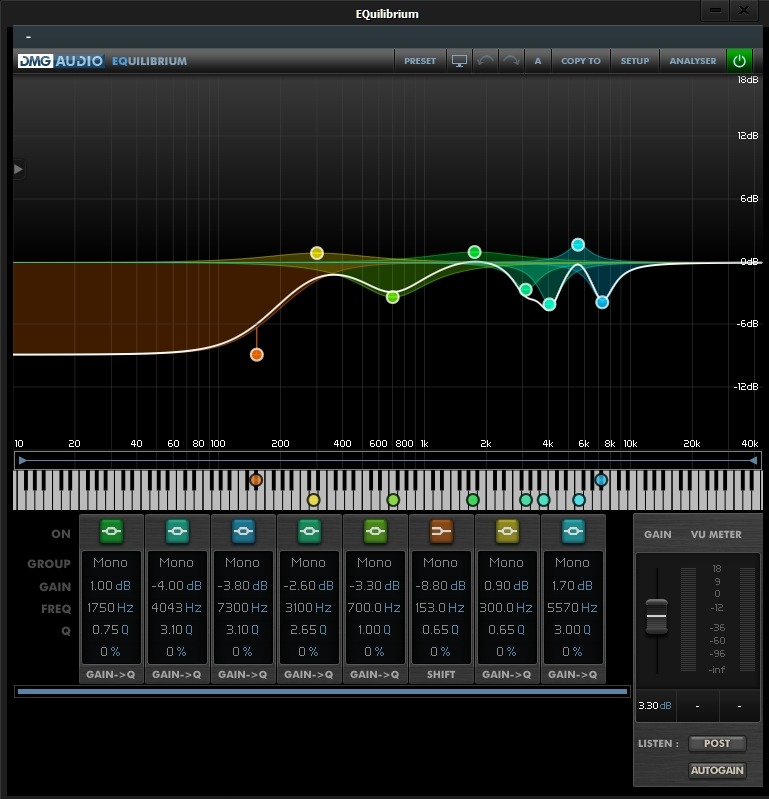Screen dimensions: 769x799
Task: Click the 1.00 dB gain value
Action: point(111,586)
